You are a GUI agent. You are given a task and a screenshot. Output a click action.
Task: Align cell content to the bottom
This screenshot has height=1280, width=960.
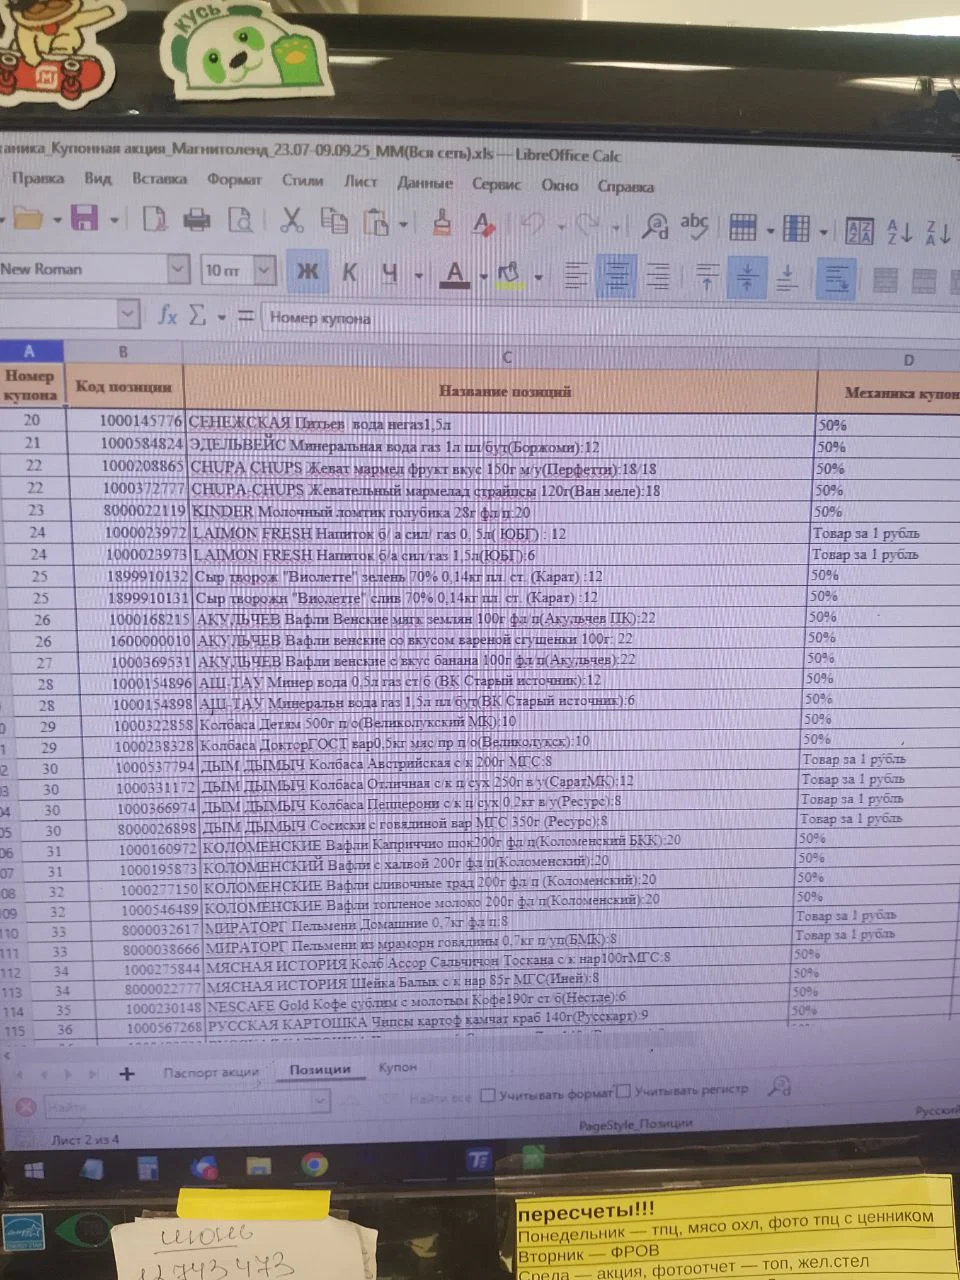787,279
